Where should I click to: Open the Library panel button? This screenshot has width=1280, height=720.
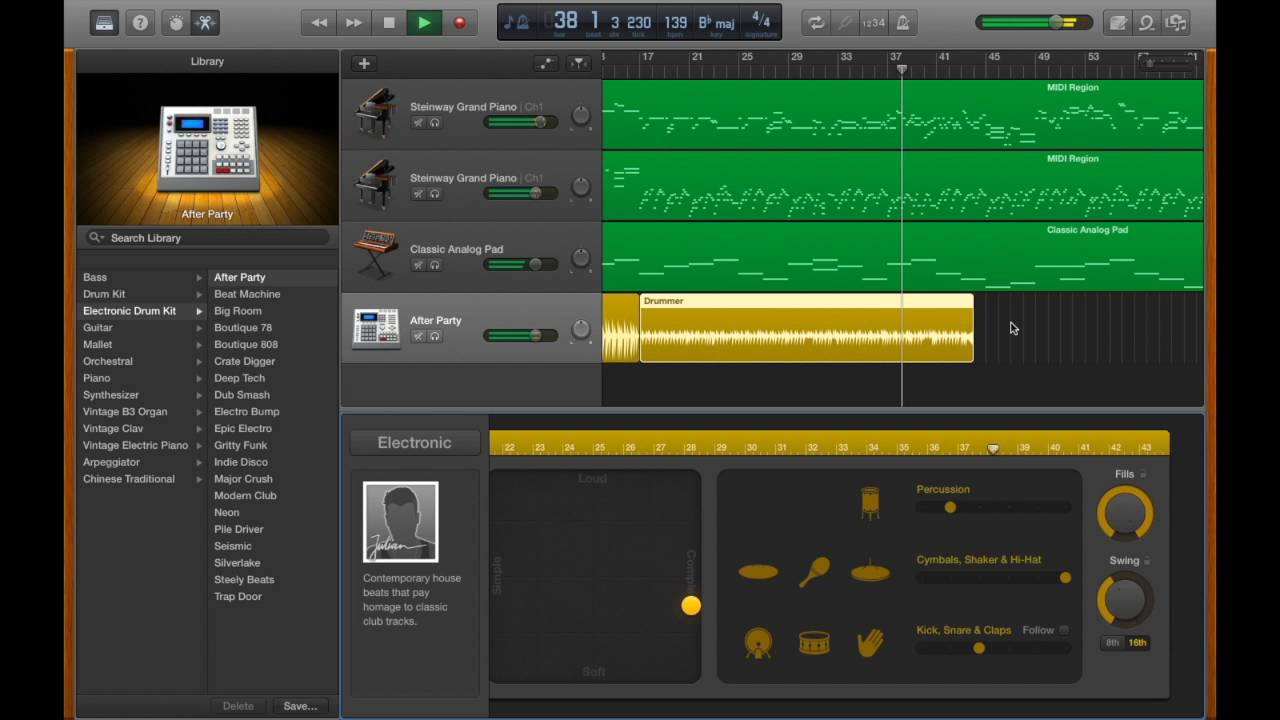click(x=102, y=22)
